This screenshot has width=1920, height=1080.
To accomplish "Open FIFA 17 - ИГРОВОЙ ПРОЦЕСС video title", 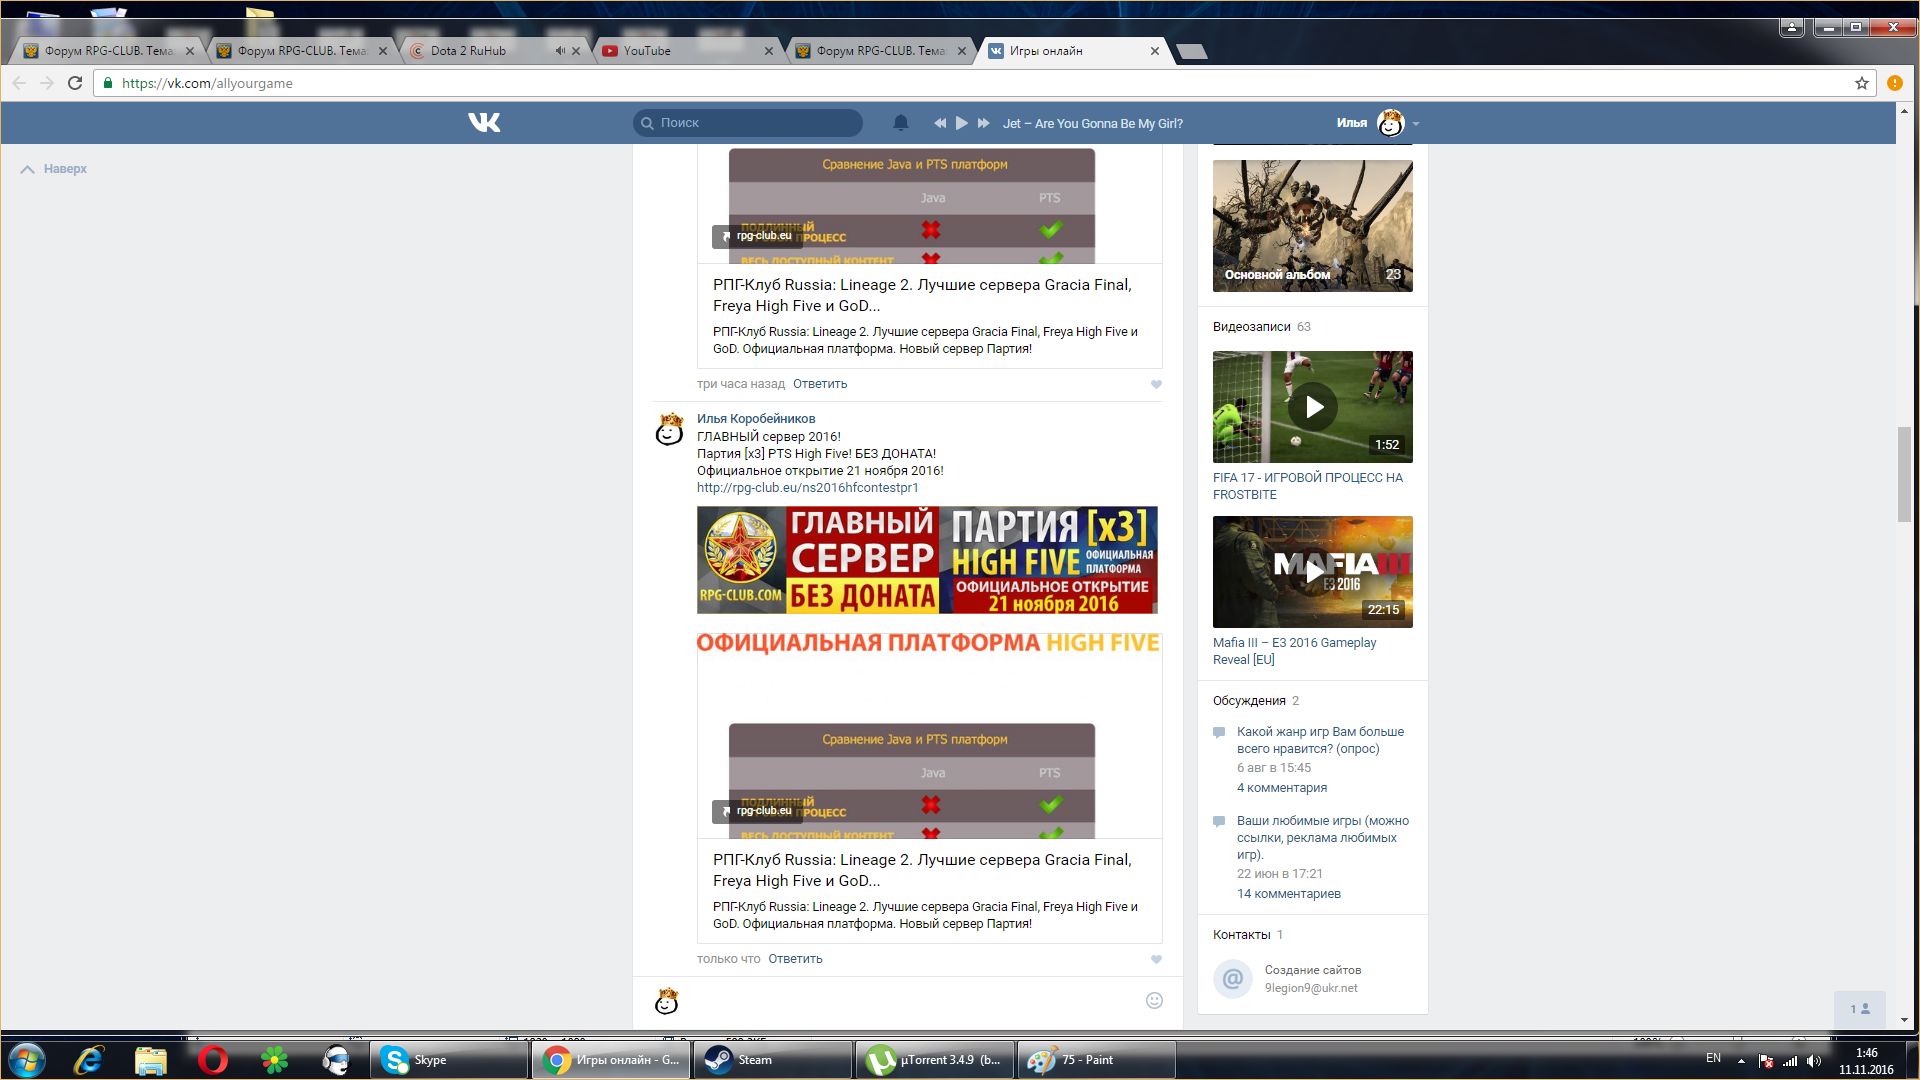I will tap(1308, 486).
